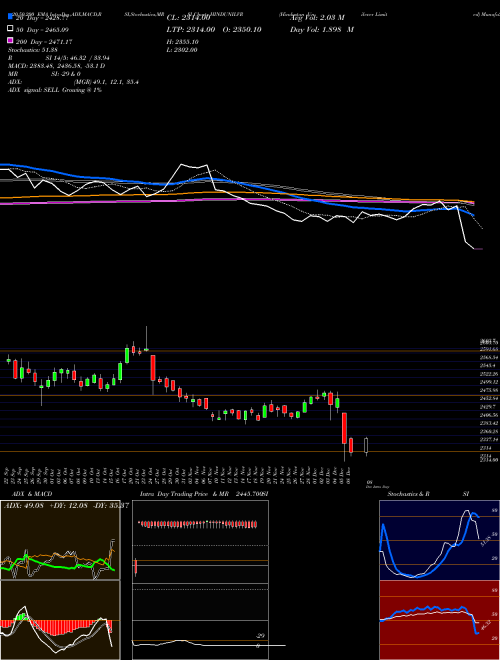This screenshot has height=660, width=500.
Task: Click the '2543.4' price axis label
Action: click(487, 365)
